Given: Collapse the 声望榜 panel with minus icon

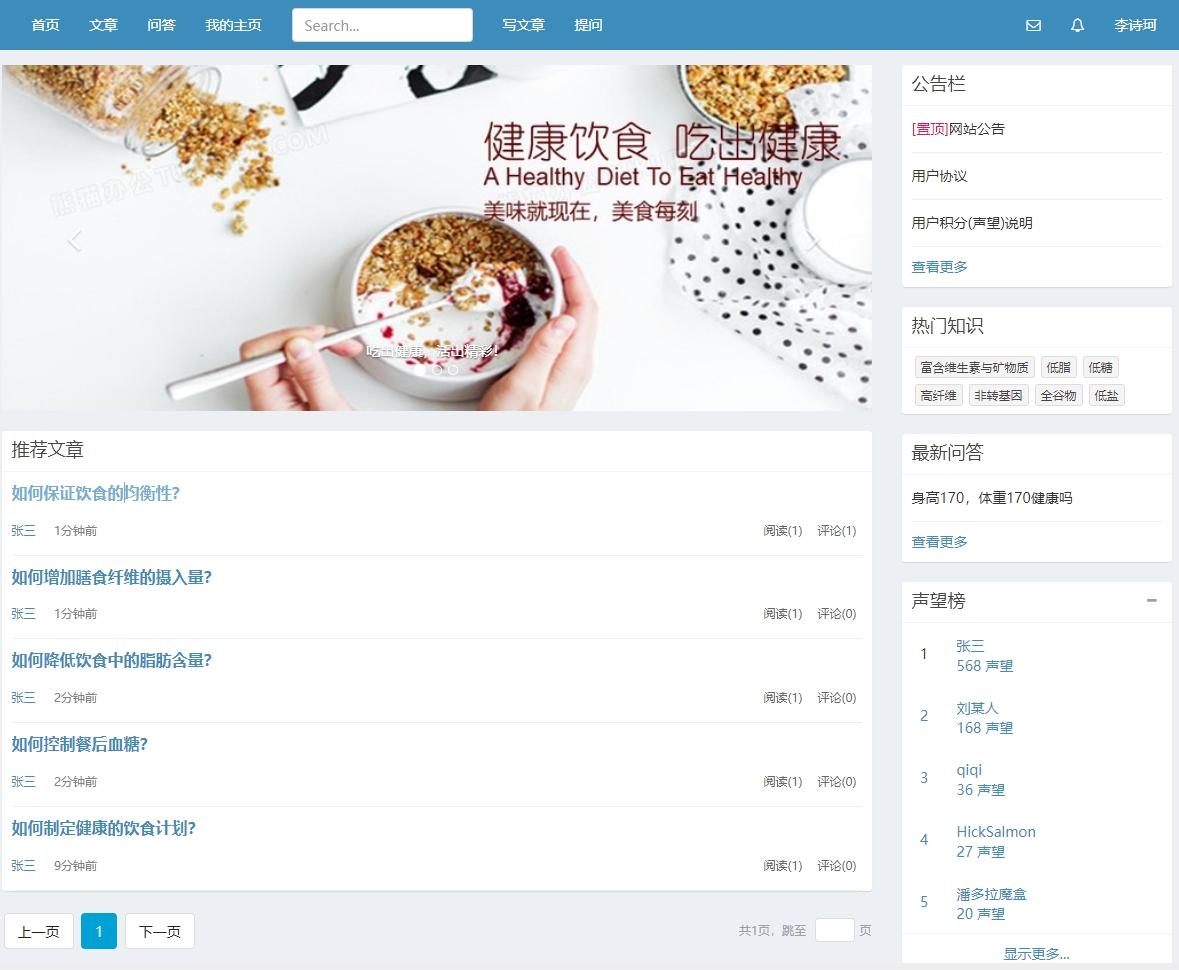Looking at the screenshot, I should [x=1151, y=600].
